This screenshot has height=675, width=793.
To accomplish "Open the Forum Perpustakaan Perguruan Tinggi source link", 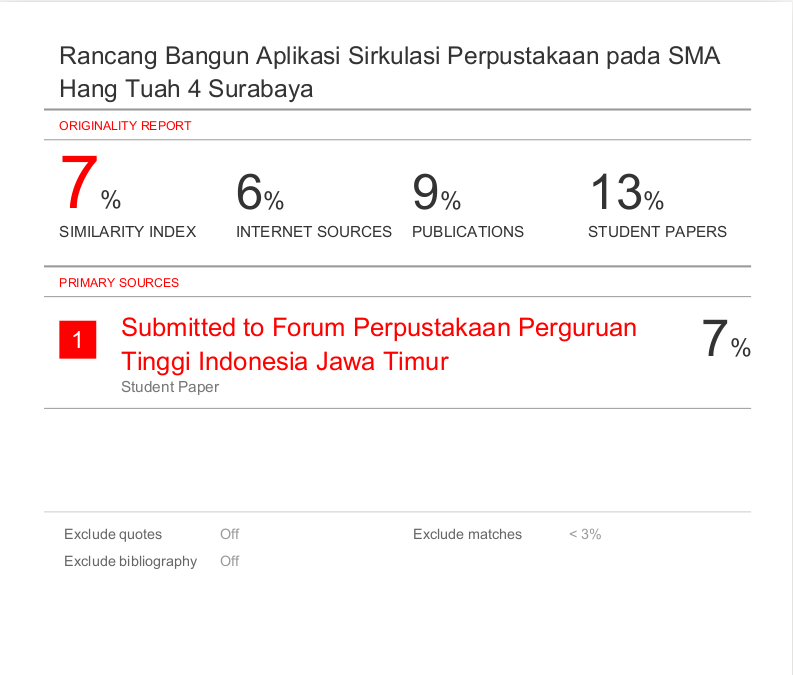I will point(378,343).
